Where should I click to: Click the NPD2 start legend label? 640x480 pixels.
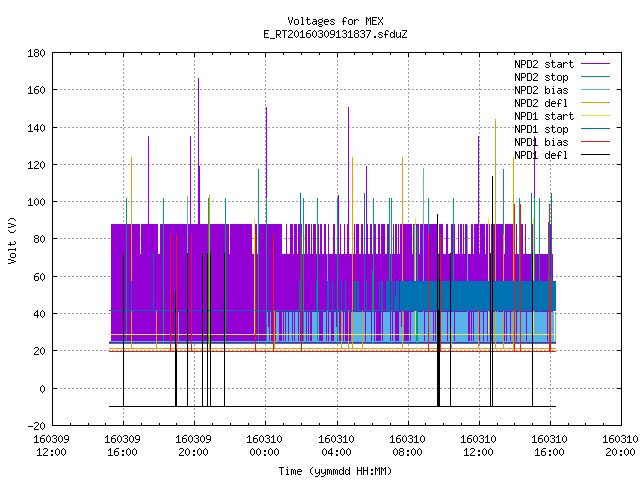click(544, 64)
